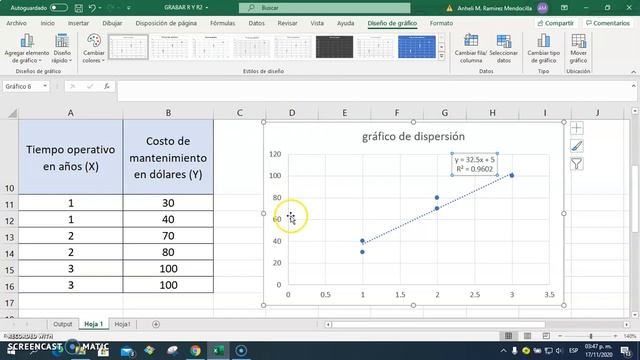Switch to the Output sheet tab
Screen dimensions: 640x360
click(62, 324)
